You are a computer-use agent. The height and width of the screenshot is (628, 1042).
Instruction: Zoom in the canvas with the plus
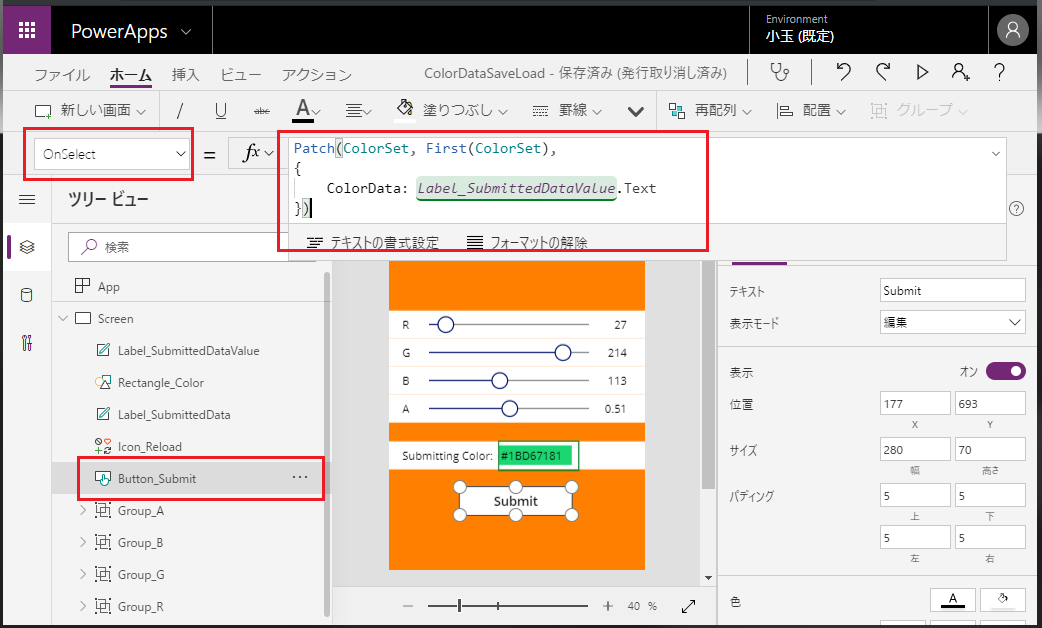(x=607, y=606)
